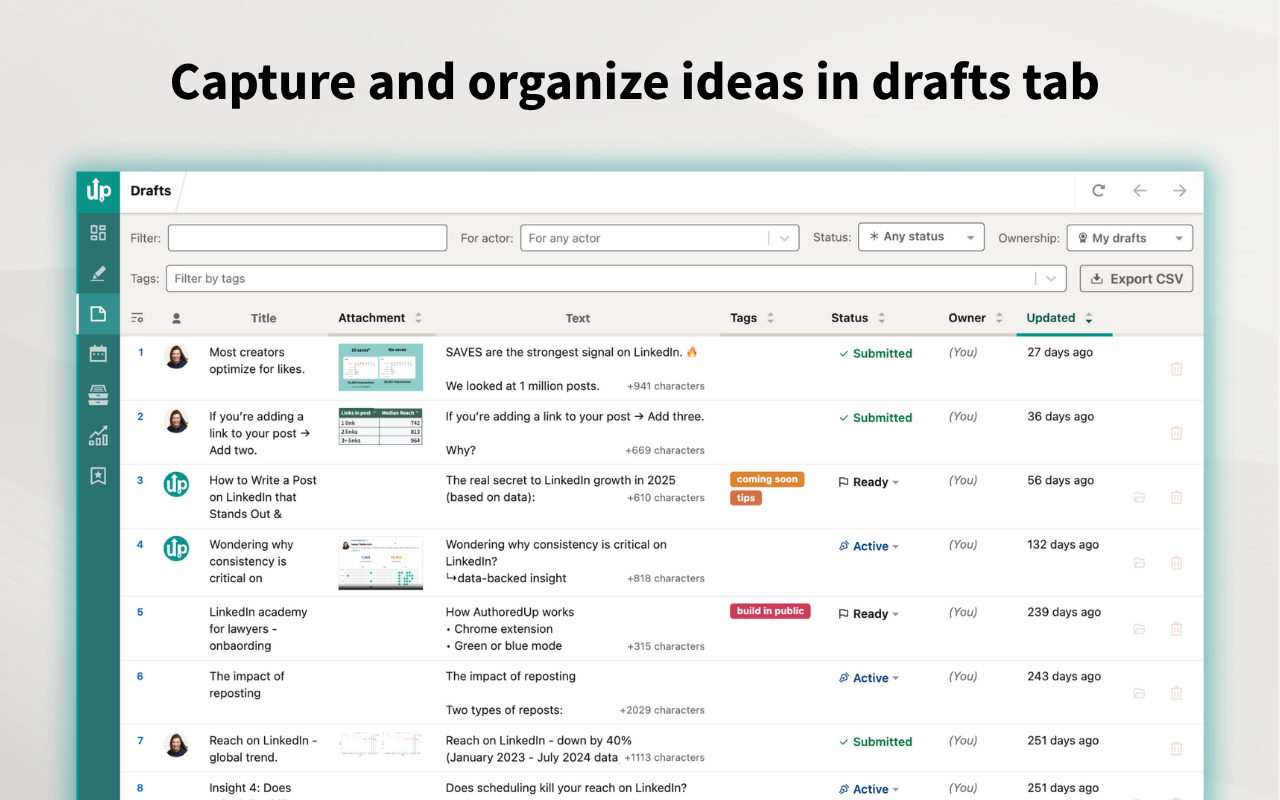This screenshot has height=800, width=1280.
Task: Delete the 'Wondering why consistency' draft
Action: pos(1176,563)
